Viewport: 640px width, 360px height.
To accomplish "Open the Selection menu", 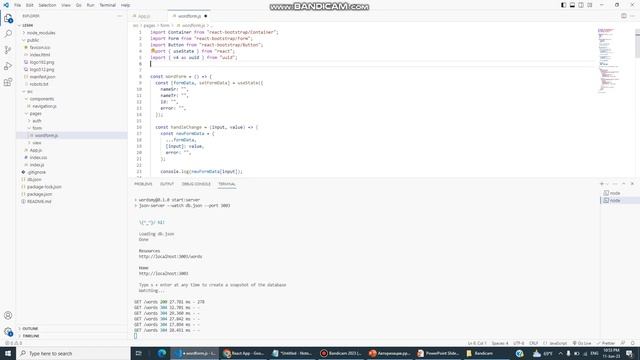I will point(47,5).
